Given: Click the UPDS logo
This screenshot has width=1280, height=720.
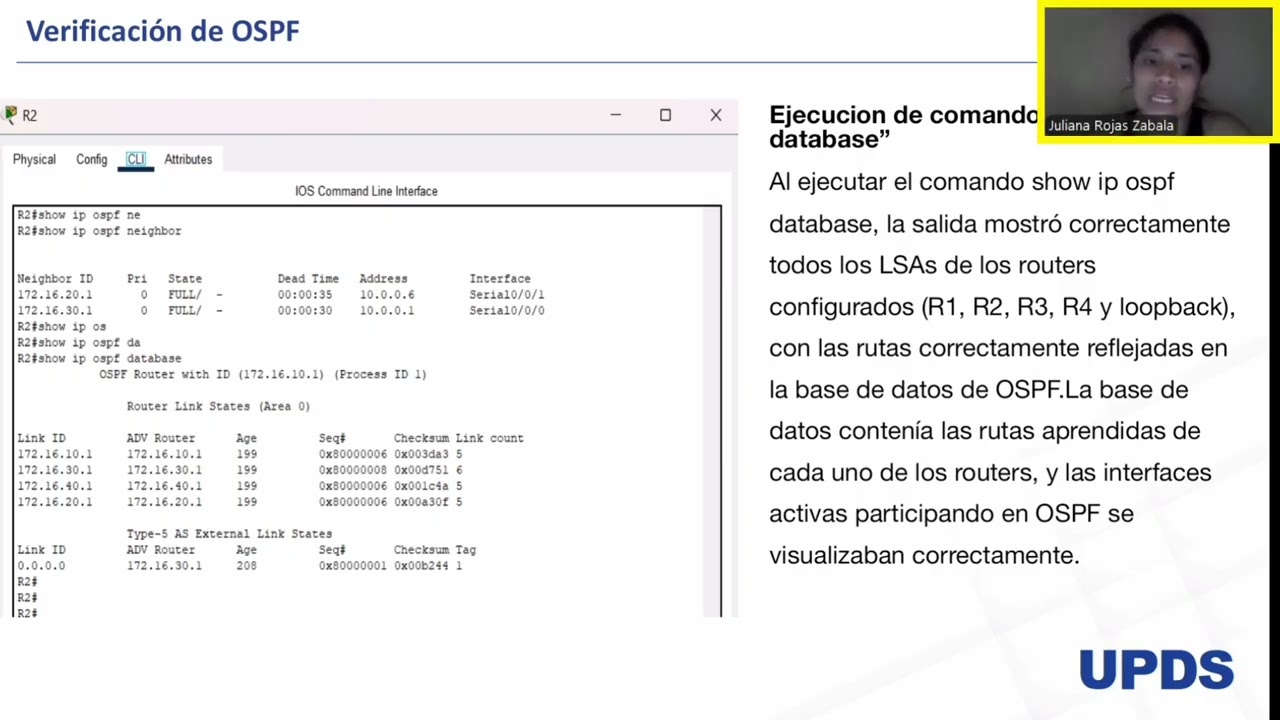Looking at the screenshot, I should tap(1156, 669).
